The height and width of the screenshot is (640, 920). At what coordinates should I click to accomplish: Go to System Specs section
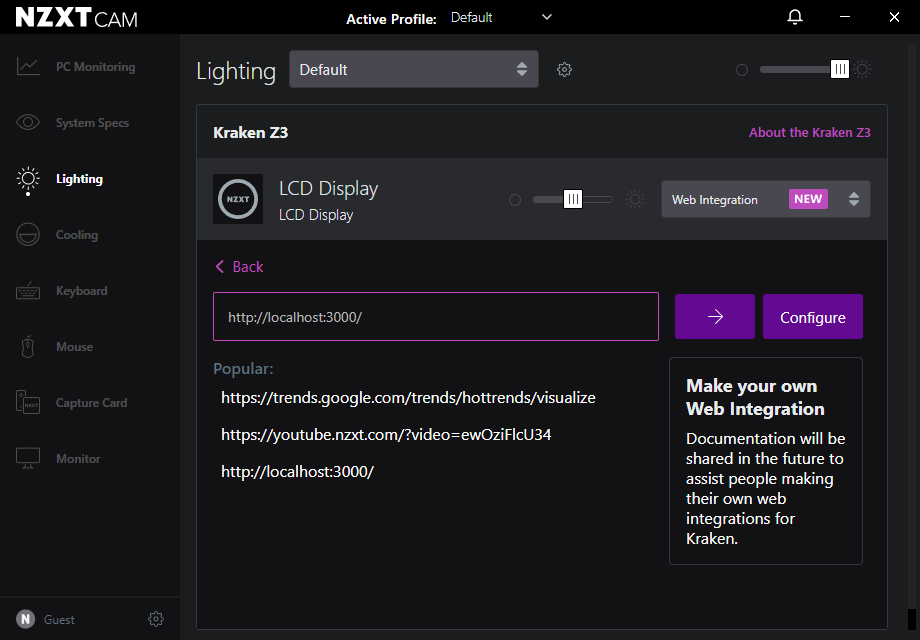pos(92,123)
